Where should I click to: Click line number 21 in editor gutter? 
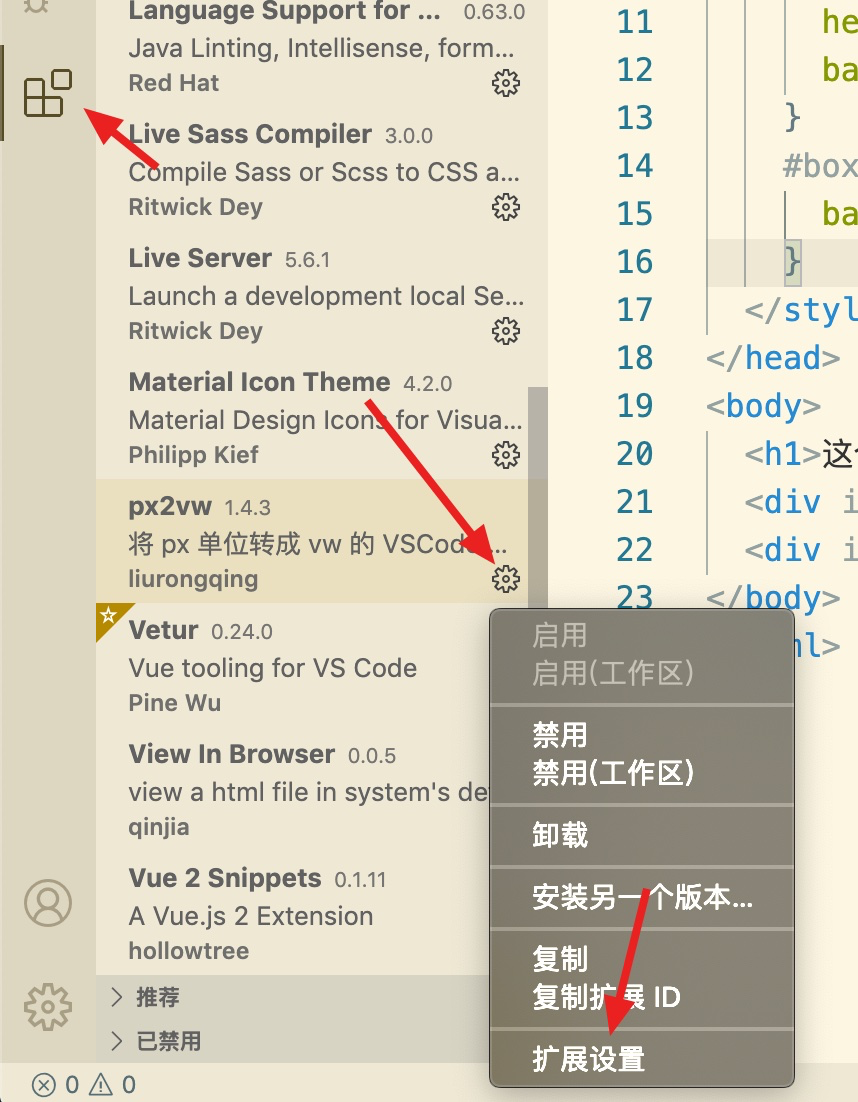(x=635, y=502)
